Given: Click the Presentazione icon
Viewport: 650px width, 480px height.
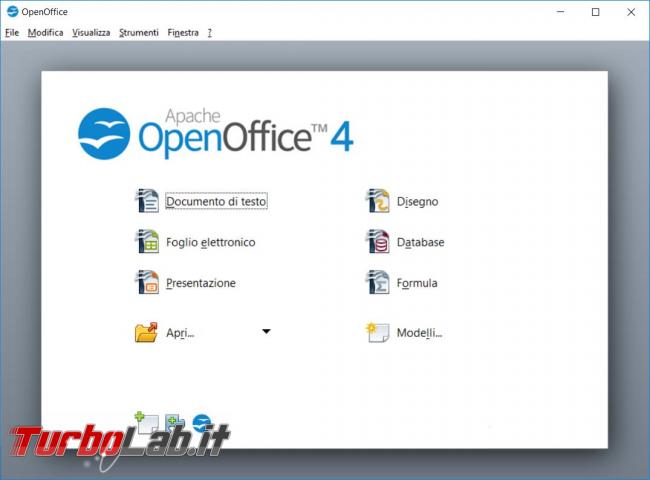Looking at the screenshot, I should 147,282.
